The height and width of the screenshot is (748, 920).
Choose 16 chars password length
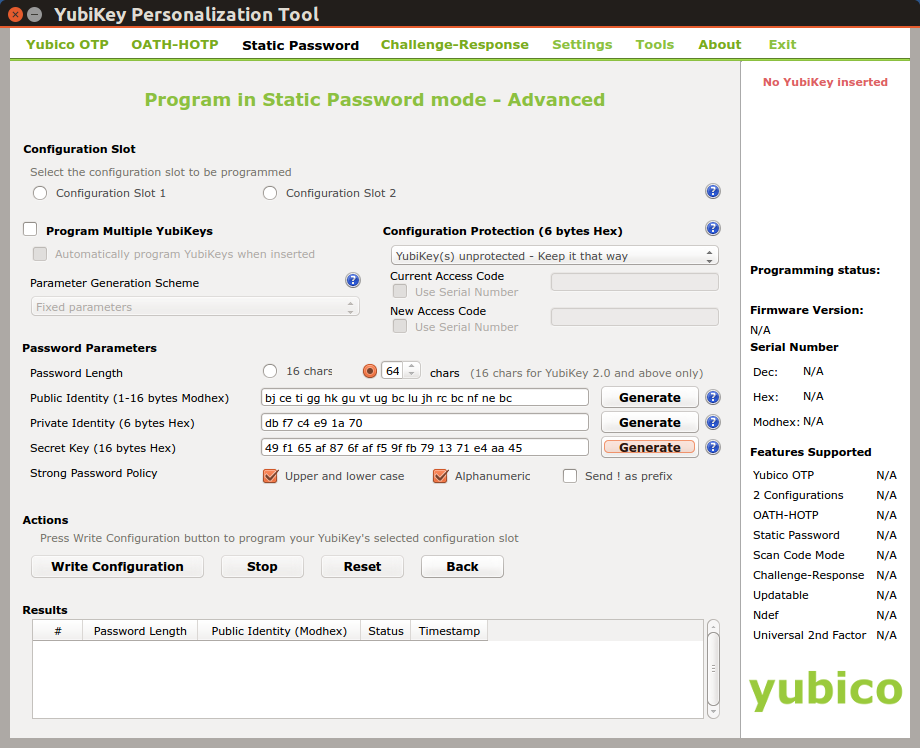pyautogui.click(x=270, y=371)
